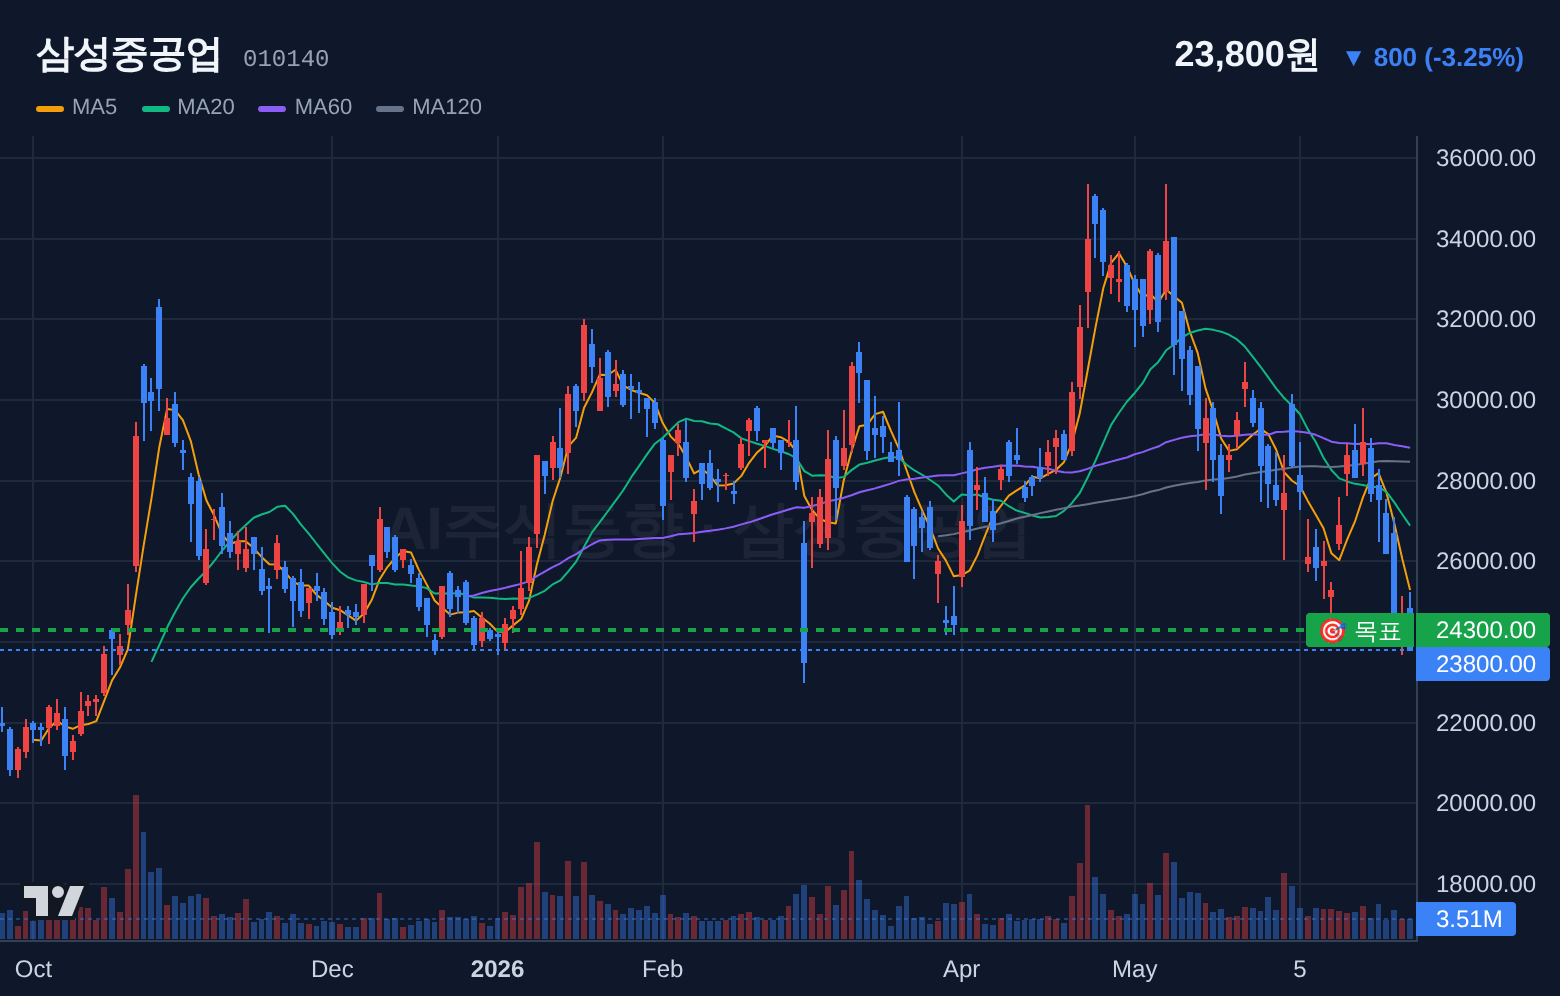The height and width of the screenshot is (996, 1560).
Task: Click the gray MA120 color swatch
Action: 390,108
